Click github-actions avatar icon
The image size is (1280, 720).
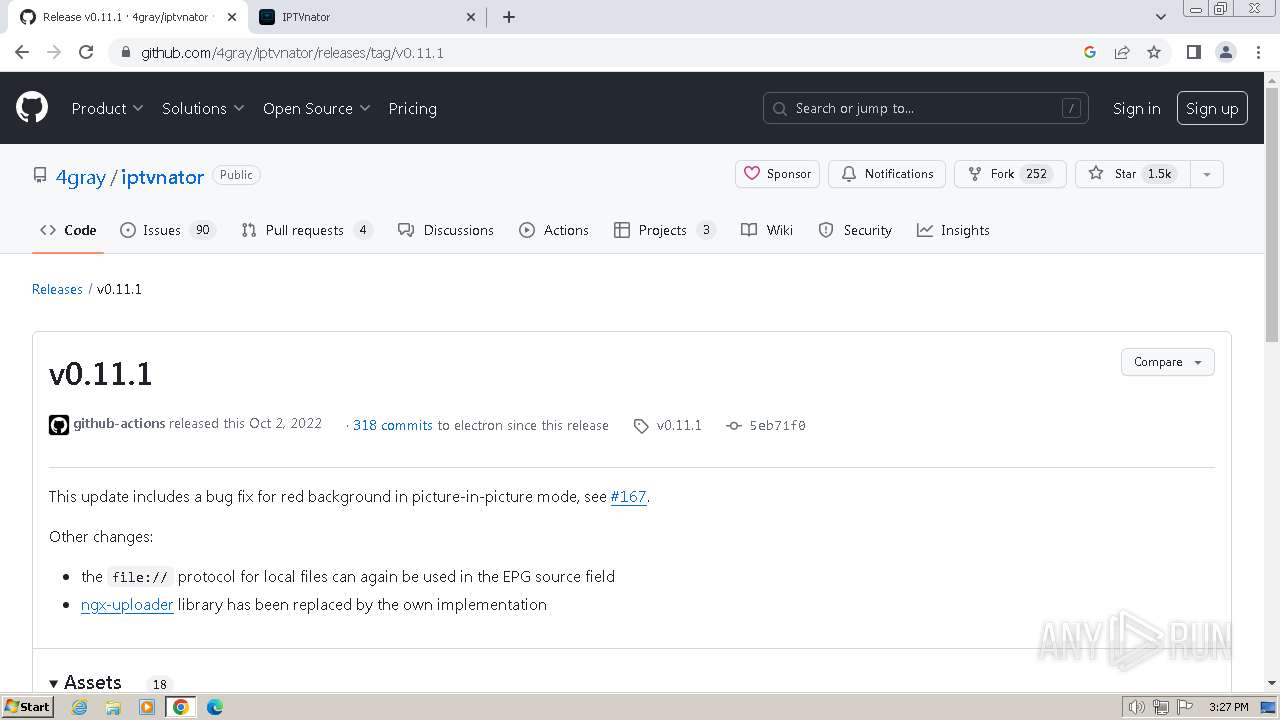59,425
